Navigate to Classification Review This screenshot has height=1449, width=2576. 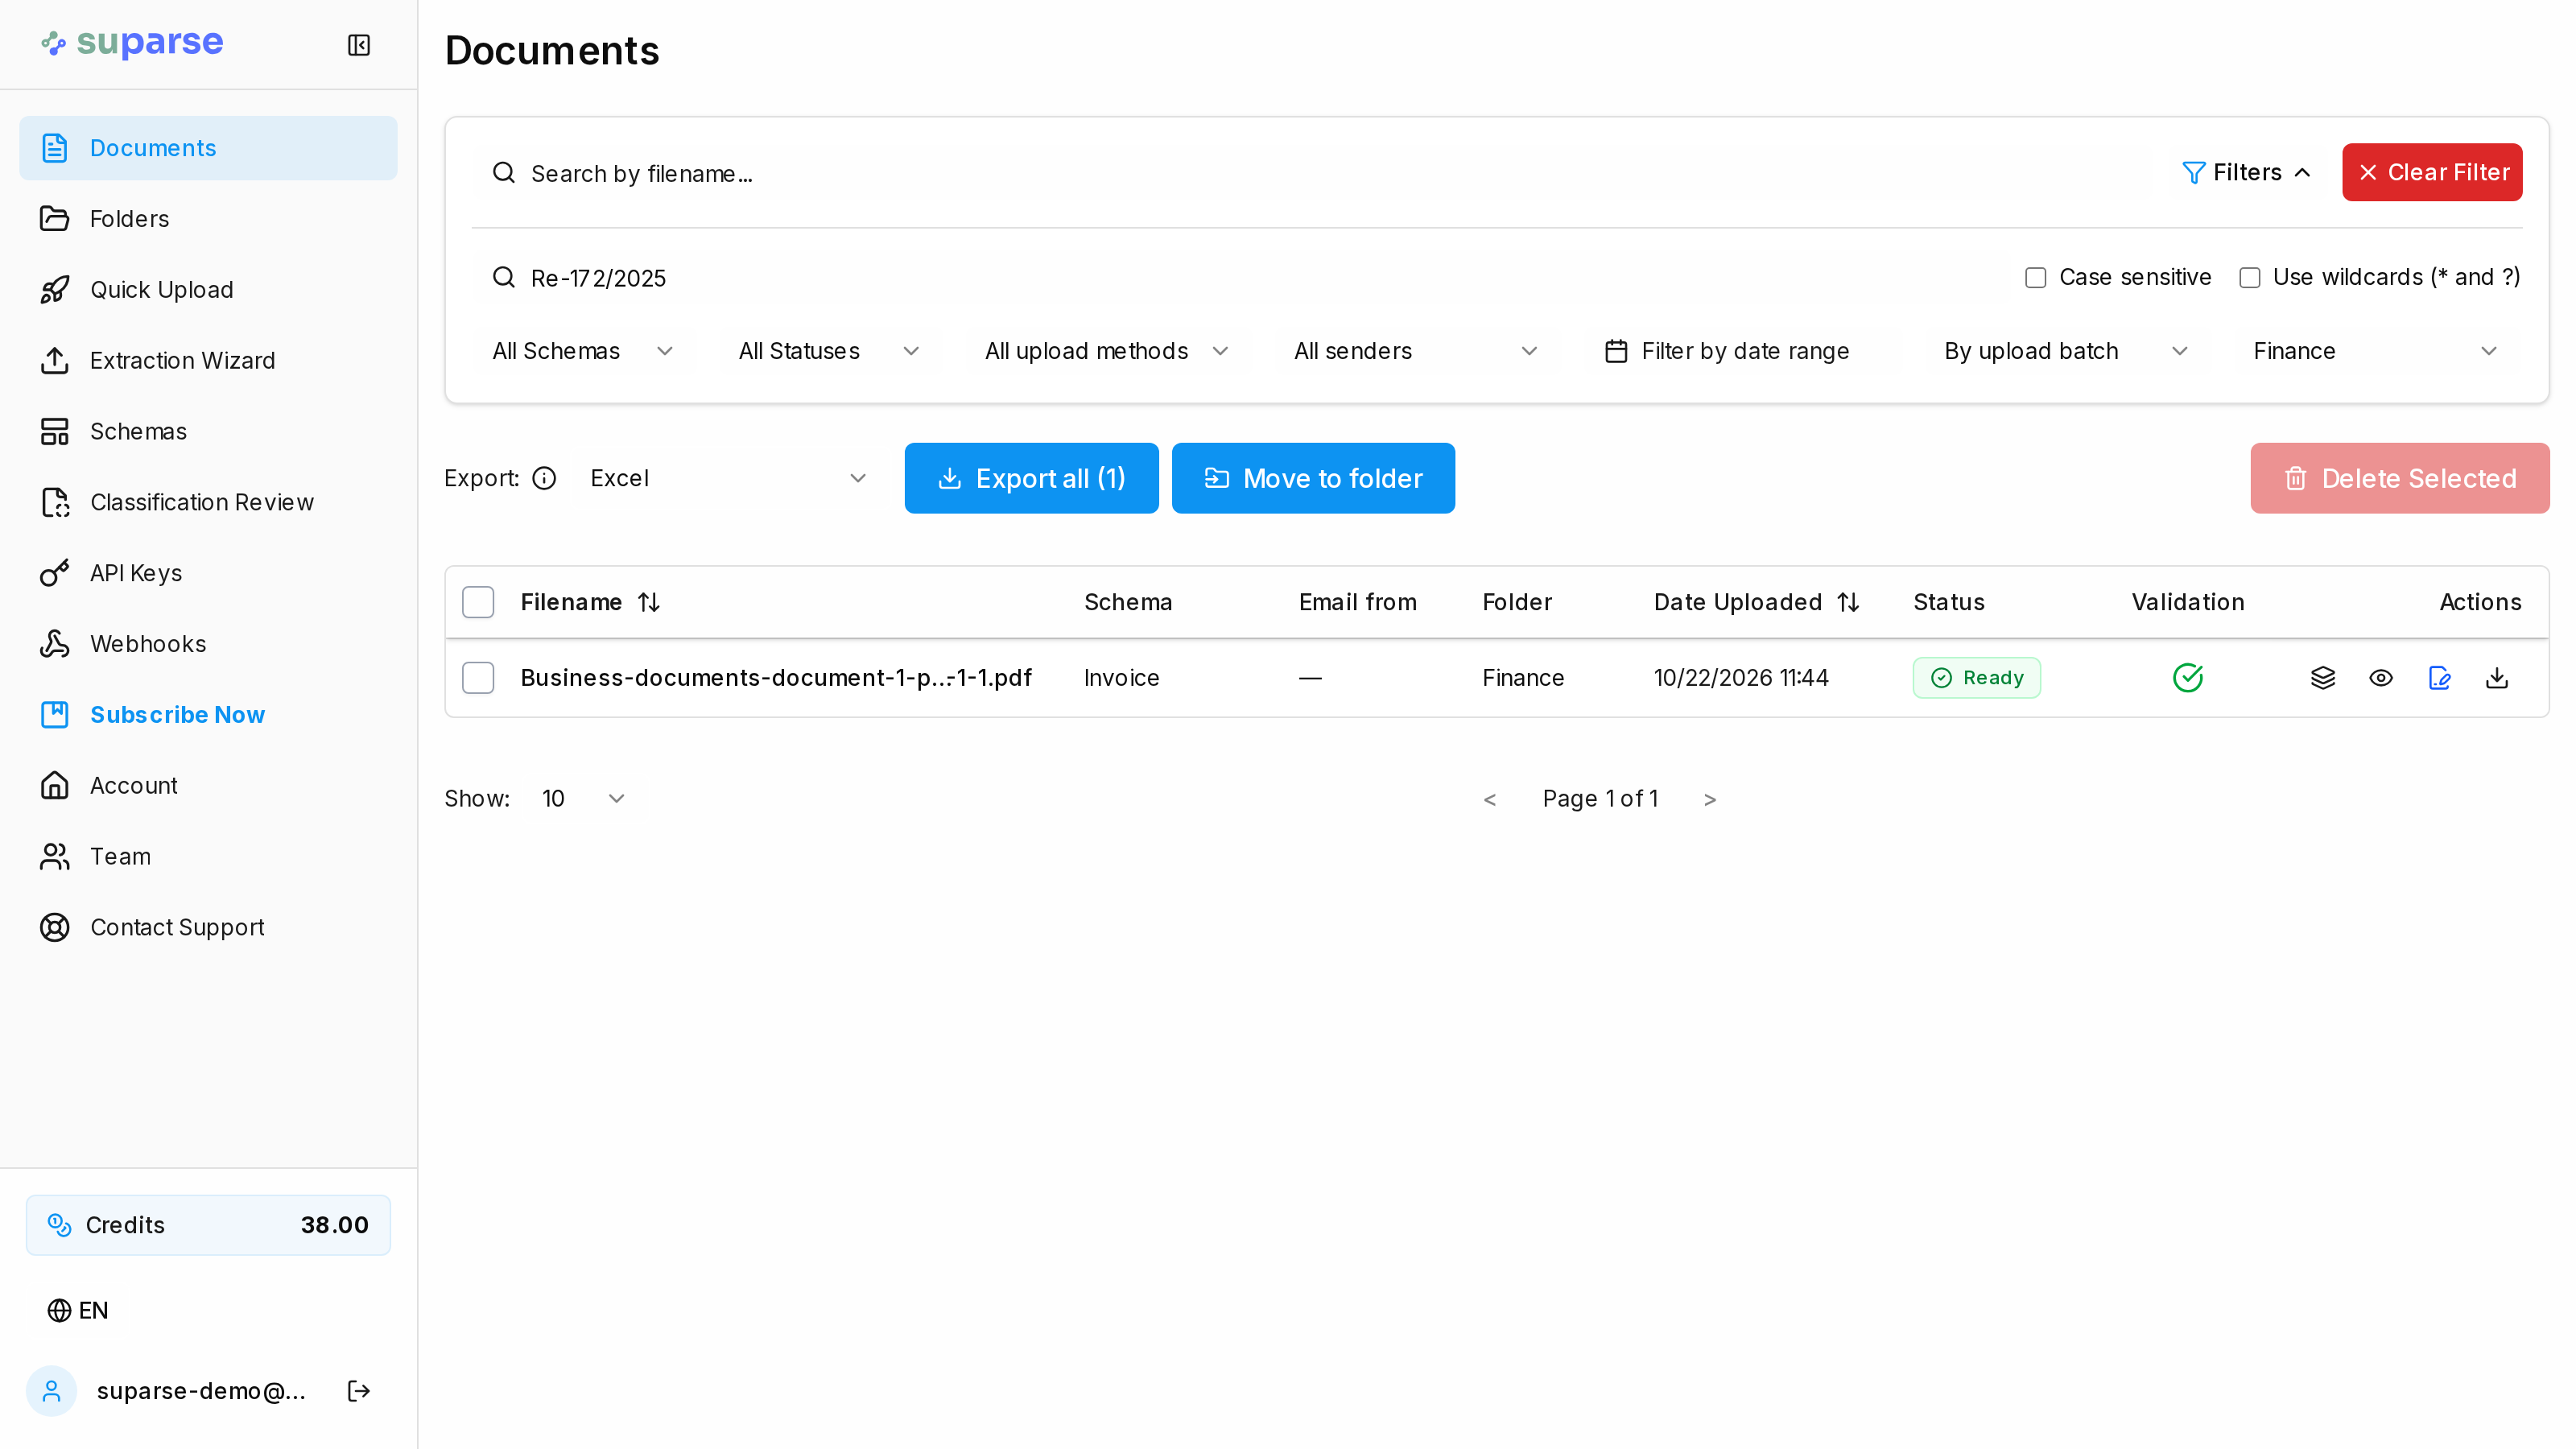pos(208,502)
